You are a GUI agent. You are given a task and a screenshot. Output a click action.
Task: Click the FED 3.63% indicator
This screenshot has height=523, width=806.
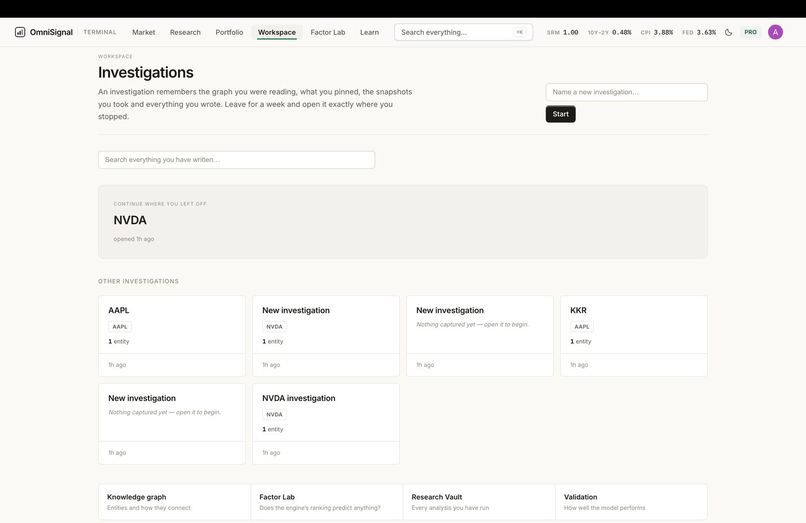pyautogui.click(x=699, y=32)
